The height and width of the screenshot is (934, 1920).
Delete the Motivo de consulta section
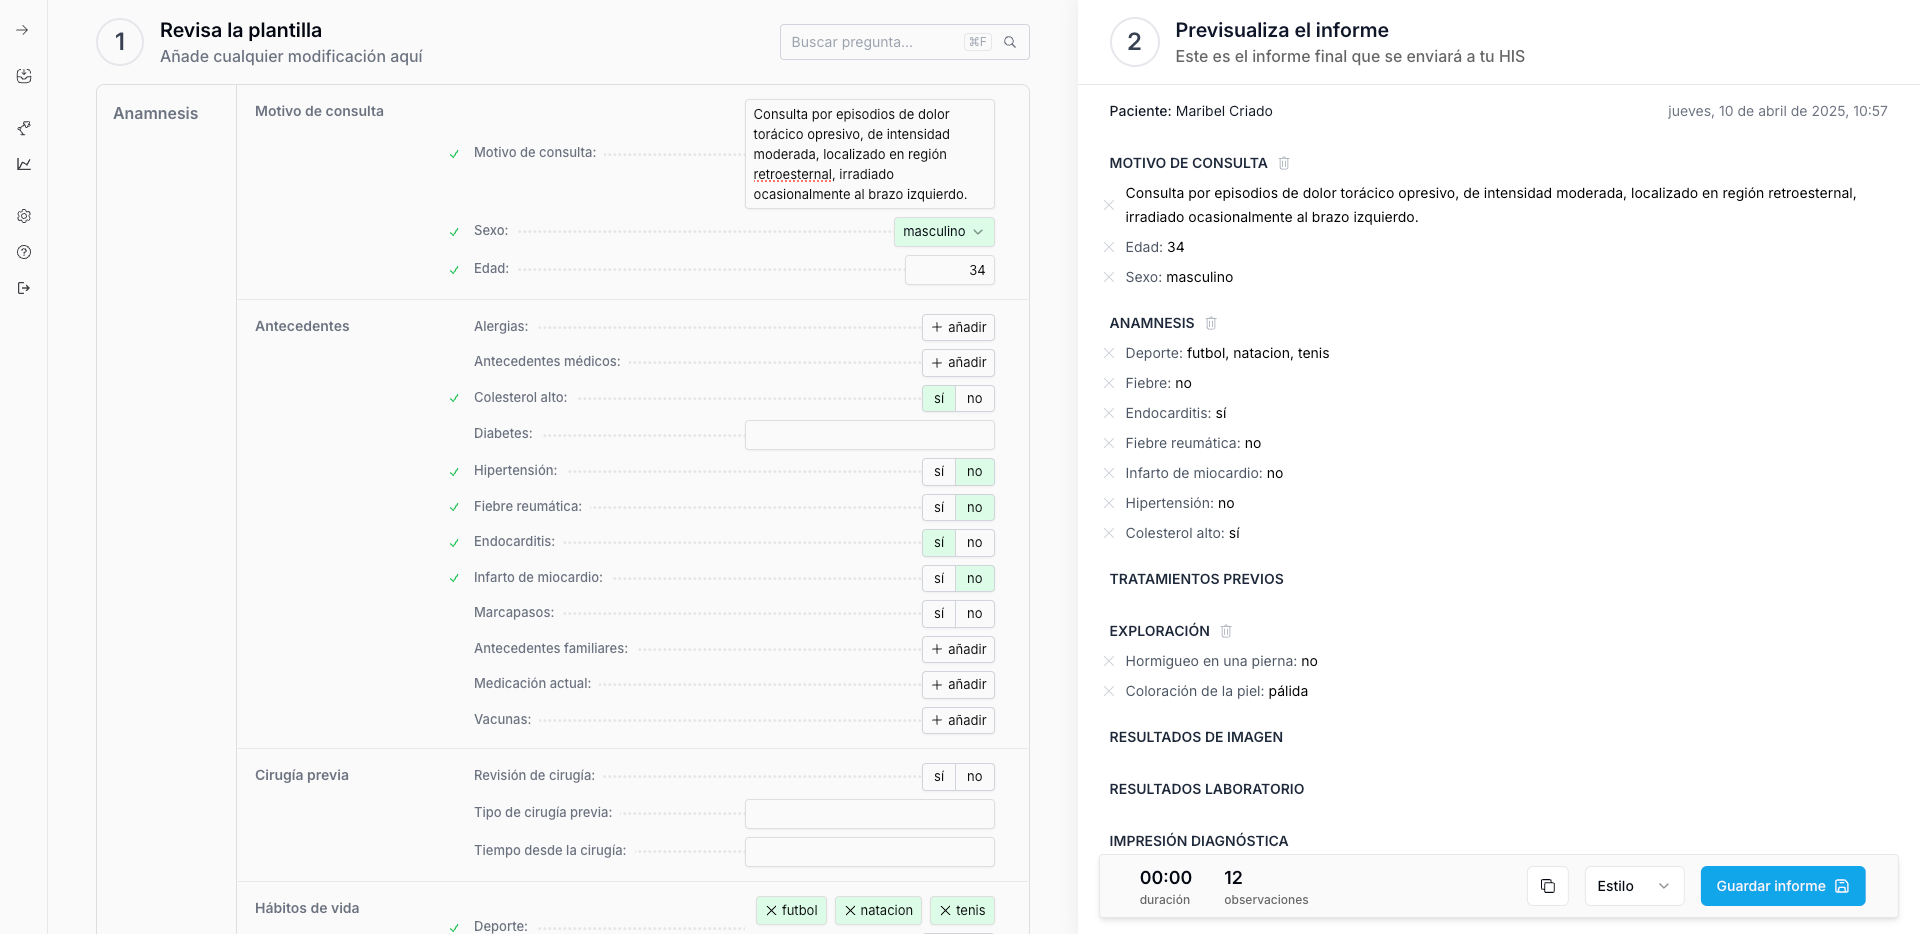click(x=1284, y=163)
